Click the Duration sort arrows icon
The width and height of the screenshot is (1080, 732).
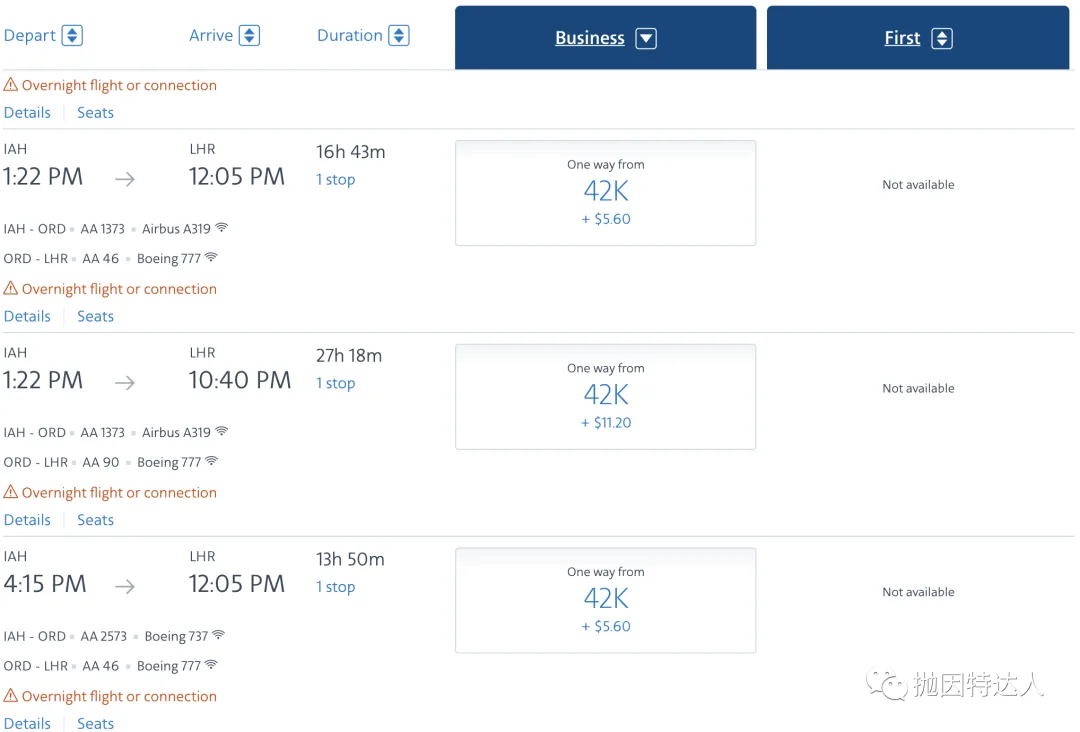(398, 36)
